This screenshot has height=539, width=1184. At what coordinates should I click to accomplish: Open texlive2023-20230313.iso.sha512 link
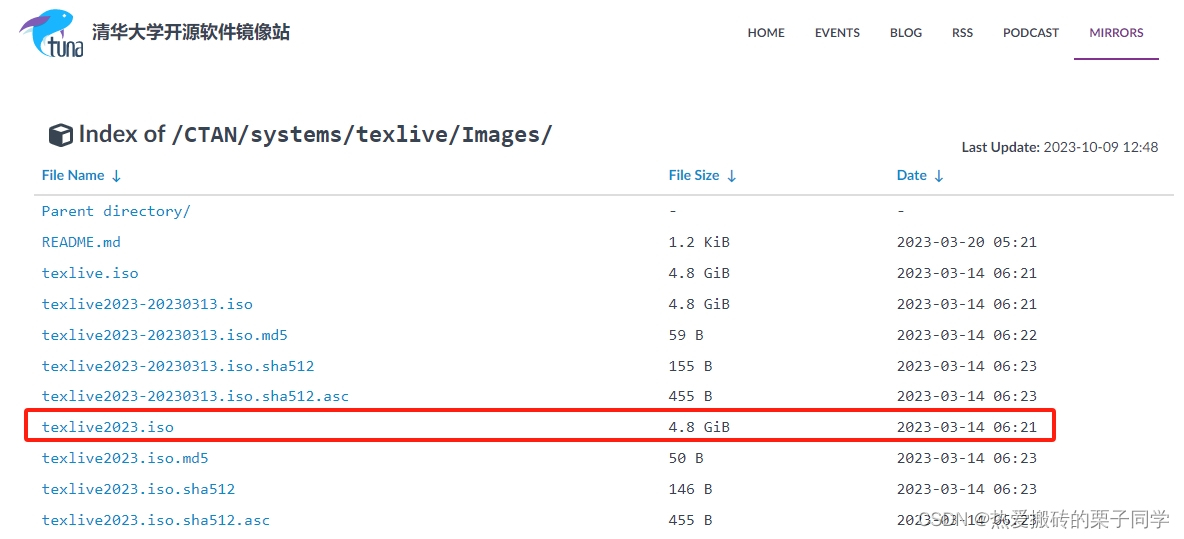177,366
